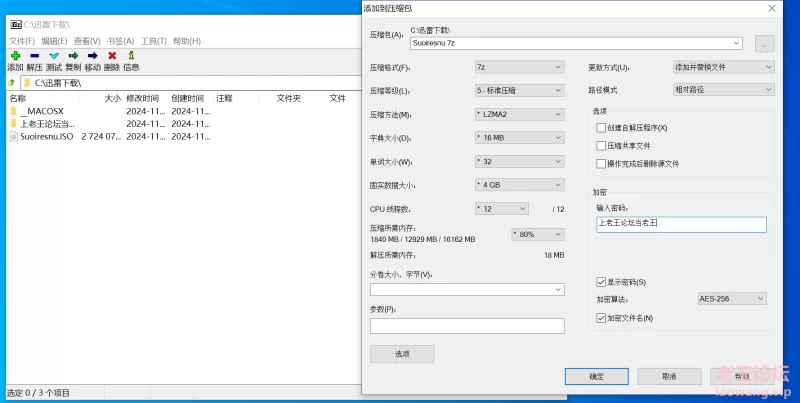800x403 pixels.
Task: Click the 选项 options button
Action: (x=402, y=354)
